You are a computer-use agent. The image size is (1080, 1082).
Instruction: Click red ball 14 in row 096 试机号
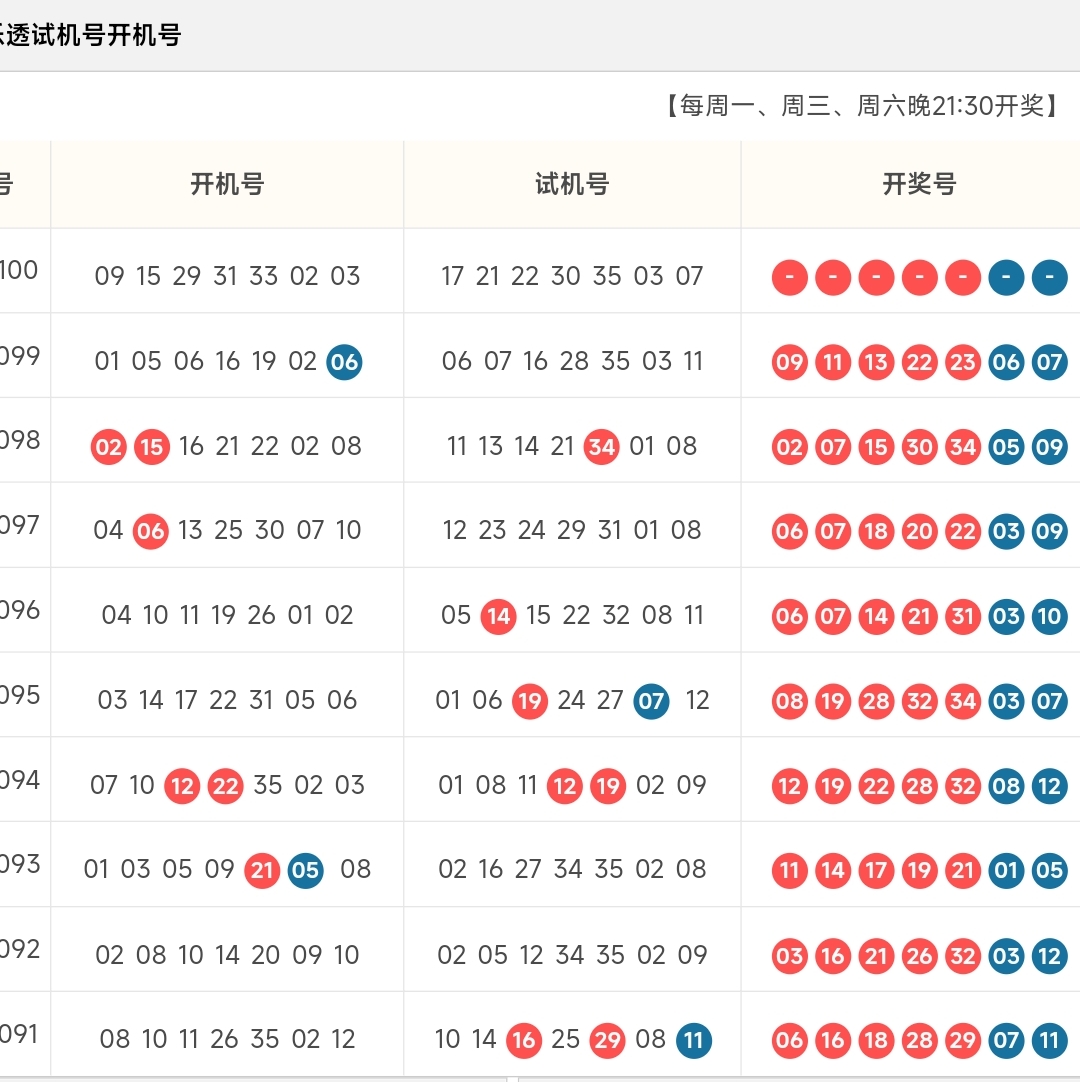pos(498,616)
